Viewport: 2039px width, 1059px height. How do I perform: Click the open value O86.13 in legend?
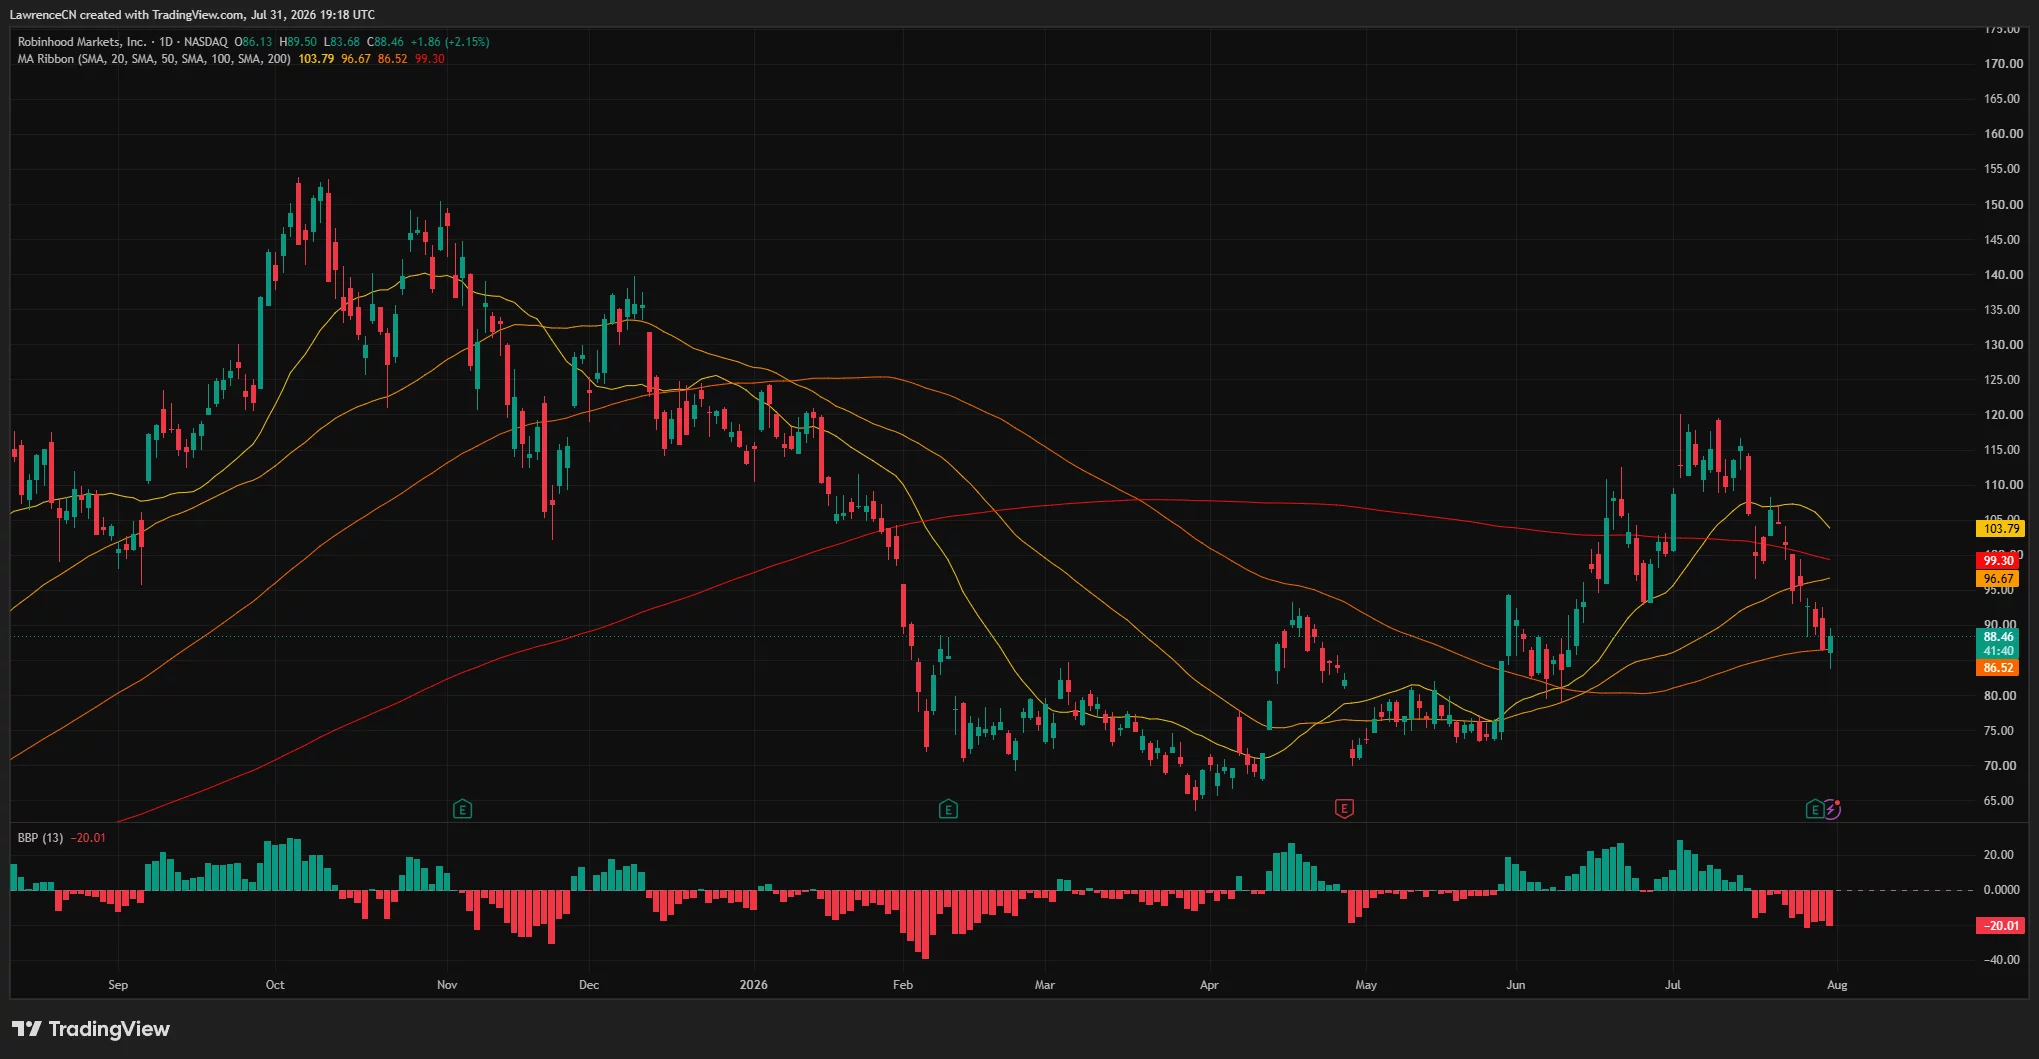(x=254, y=42)
